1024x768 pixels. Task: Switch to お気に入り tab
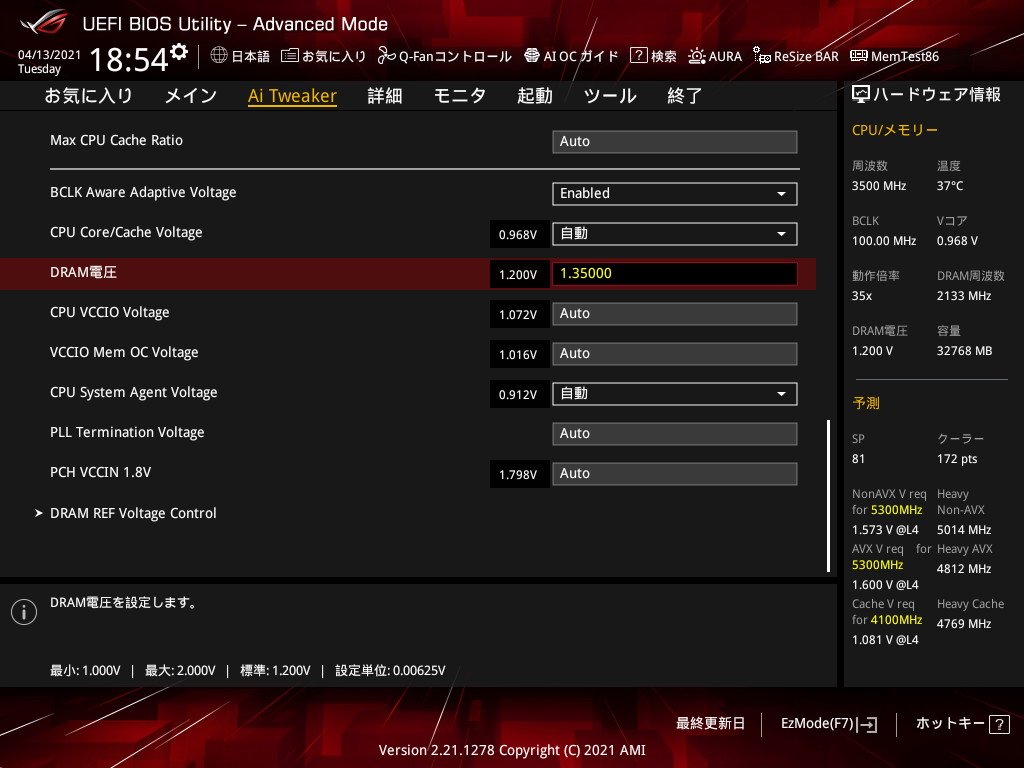point(89,96)
